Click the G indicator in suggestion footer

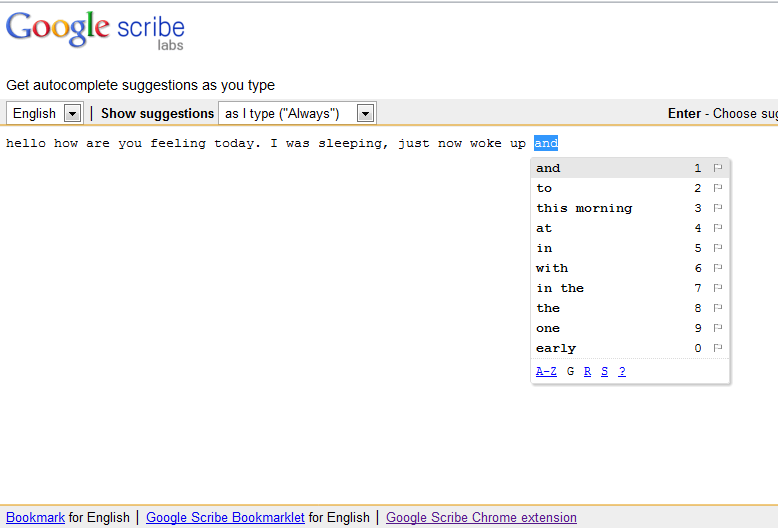coord(571,371)
